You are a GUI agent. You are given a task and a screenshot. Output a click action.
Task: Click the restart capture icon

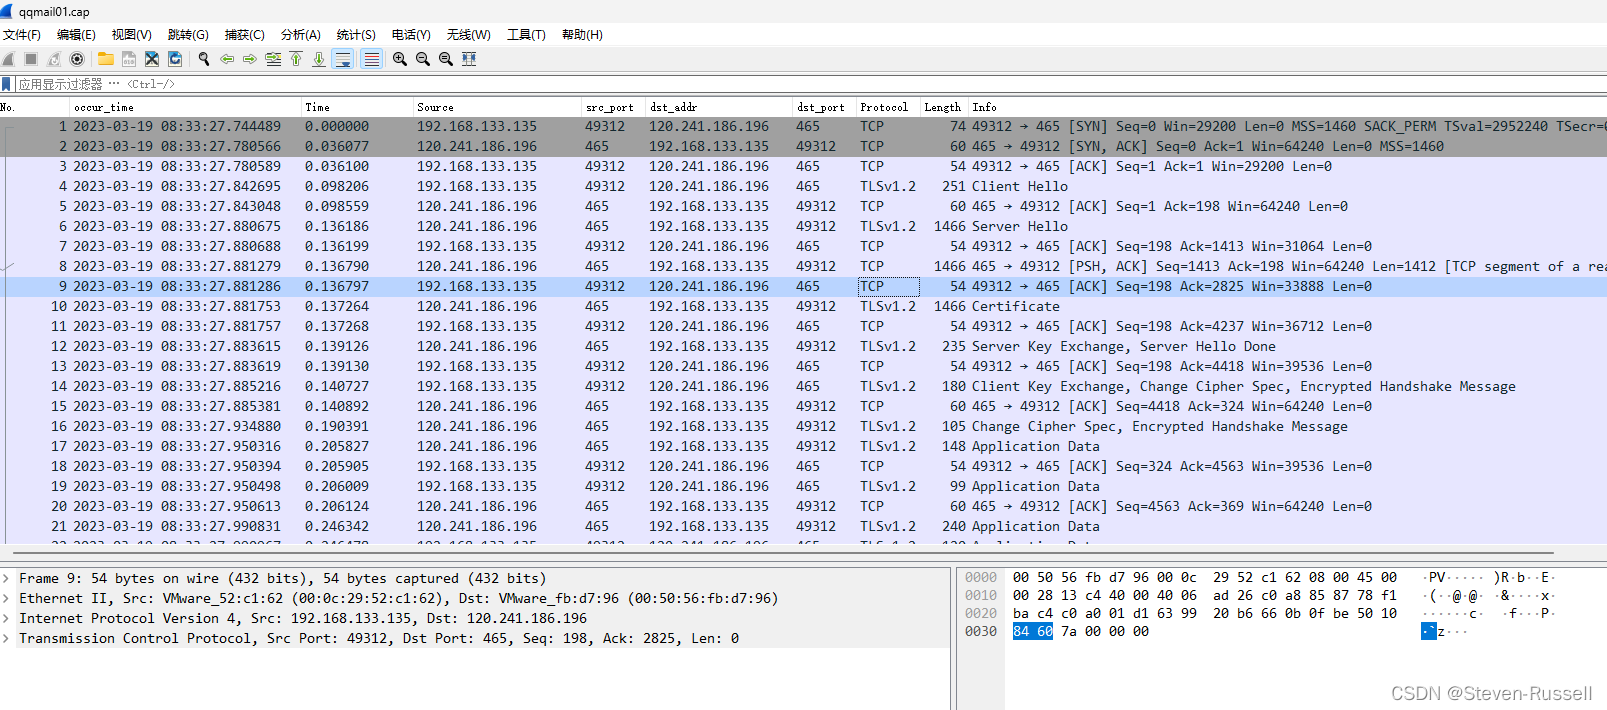54,59
